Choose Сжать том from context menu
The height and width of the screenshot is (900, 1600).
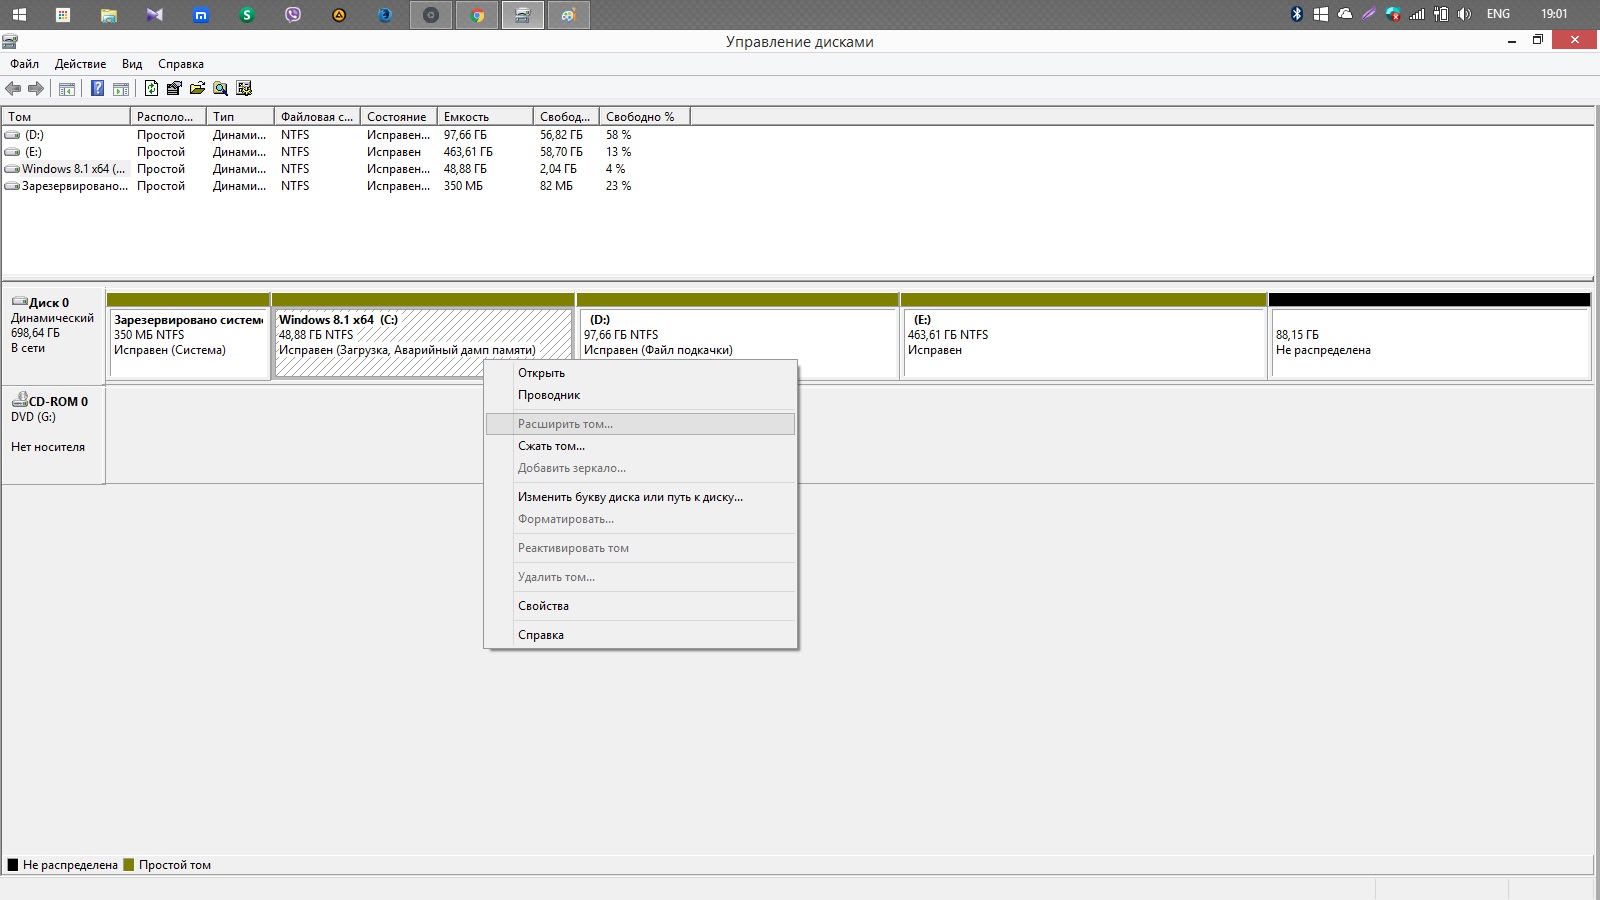(x=551, y=446)
